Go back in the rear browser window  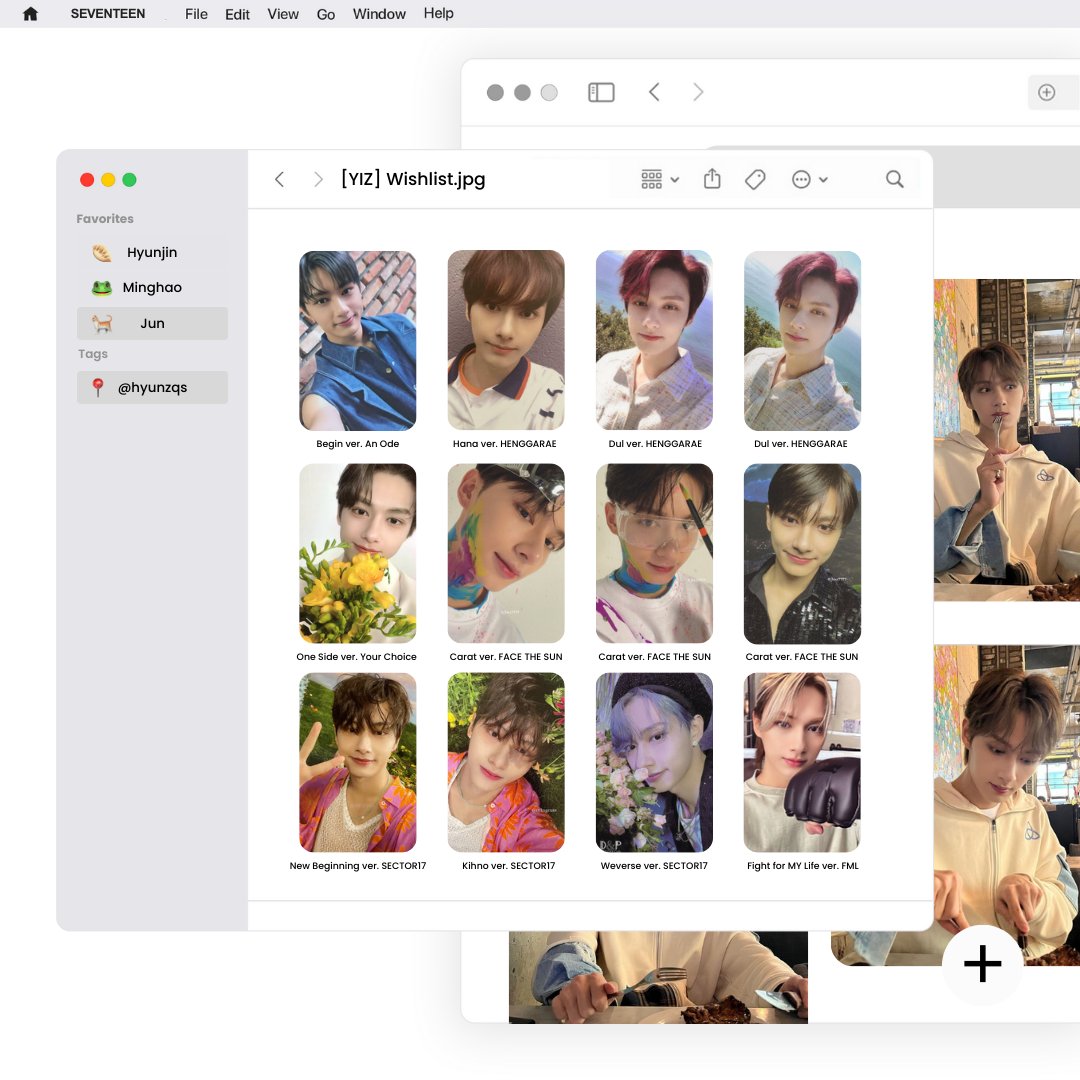[654, 92]
